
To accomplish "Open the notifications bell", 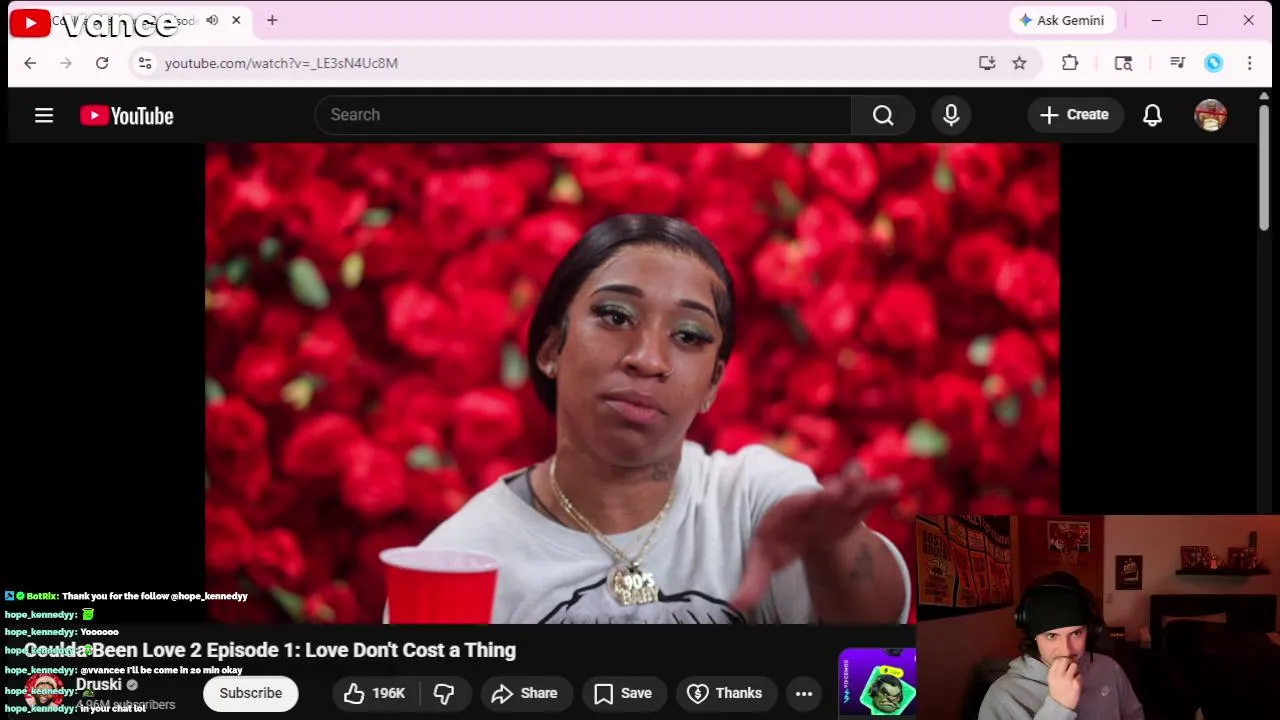I will coord(1152,115).
